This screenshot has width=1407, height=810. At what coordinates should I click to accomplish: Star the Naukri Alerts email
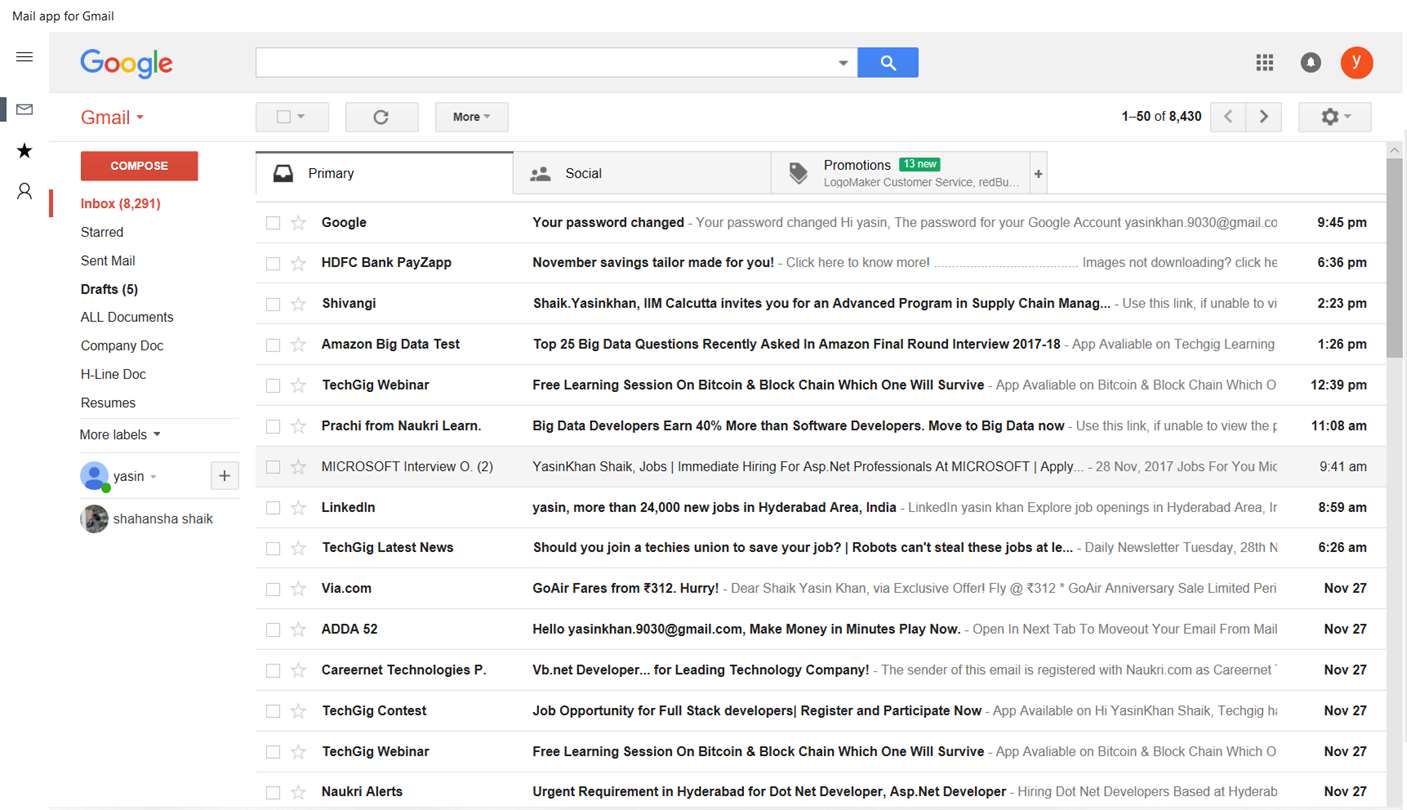298,792
